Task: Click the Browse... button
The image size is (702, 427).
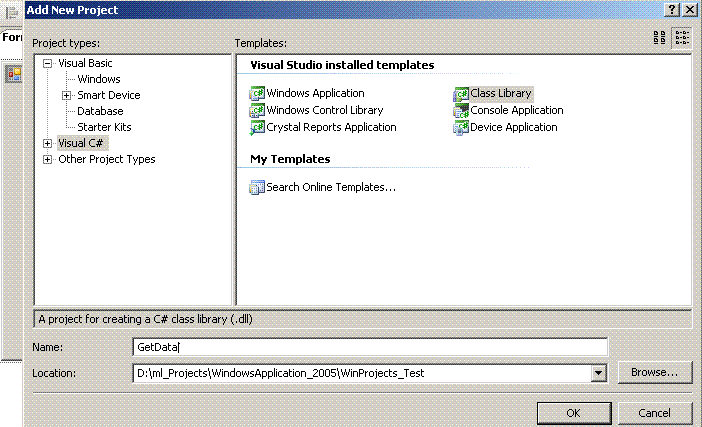Action: (x=655, y=372)
